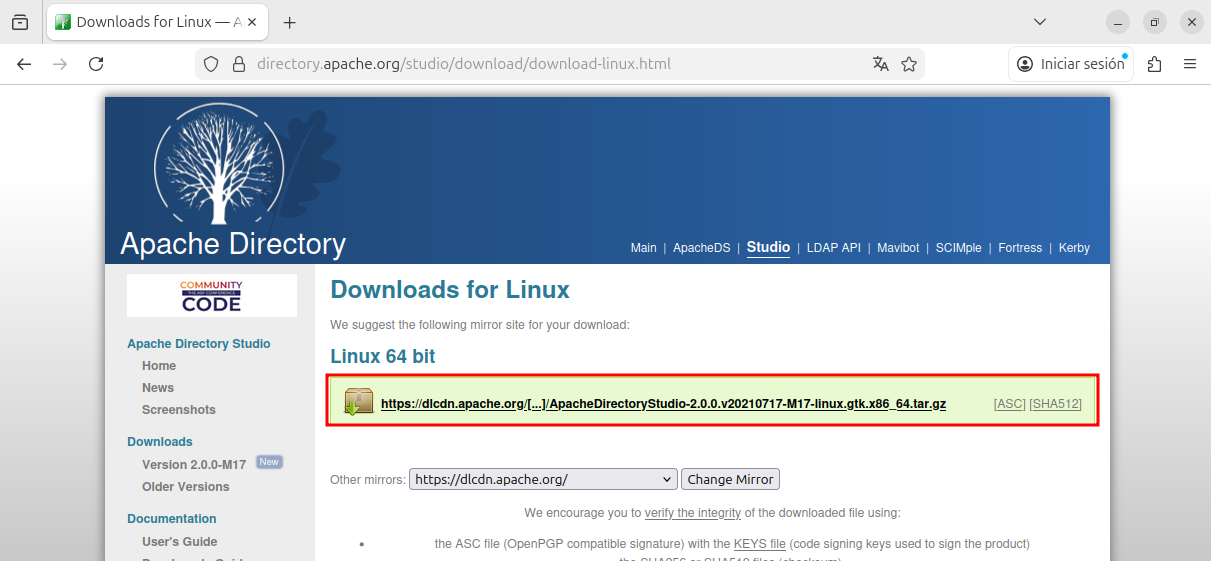Image resolution: width=1211 pixels, height=561 pixels.
Task: Open a new browser tab
Action: tap(290, 22)
